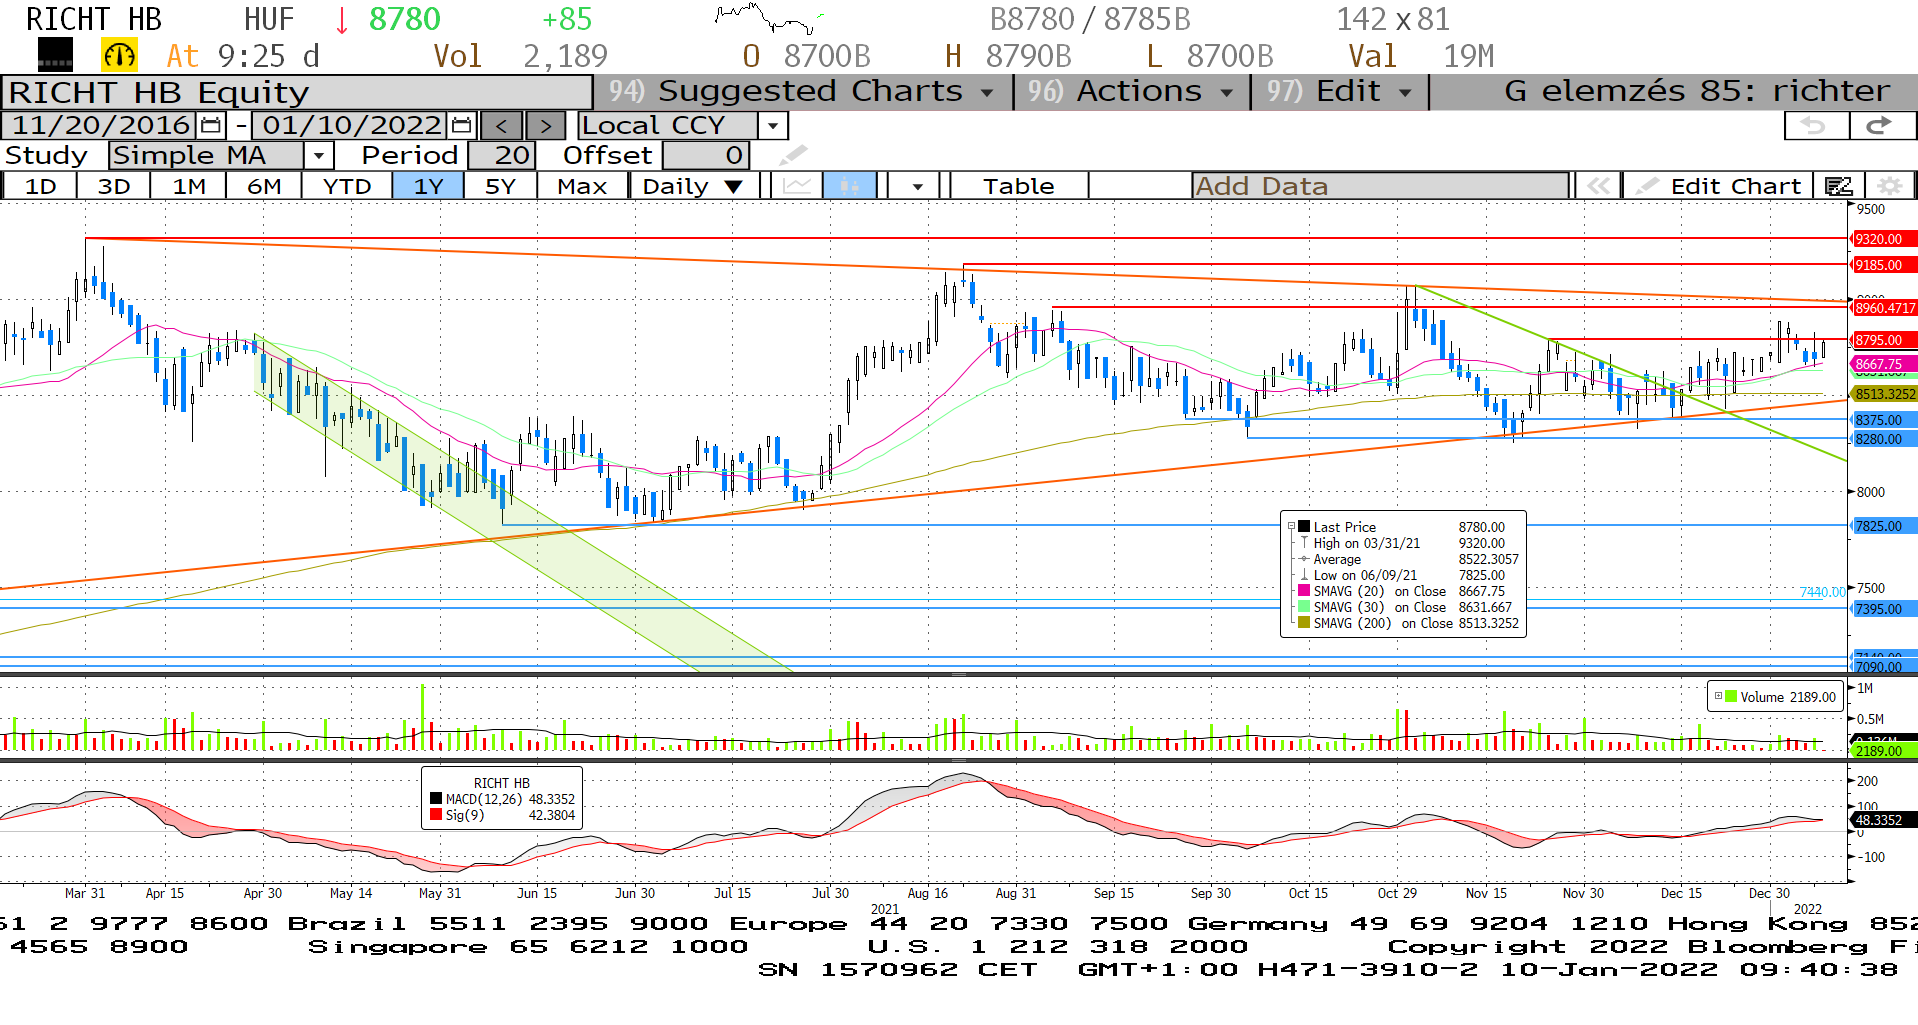The image size is (1918, 1025).
Task: Open the start date calendar picker
Action: point(211,126)
